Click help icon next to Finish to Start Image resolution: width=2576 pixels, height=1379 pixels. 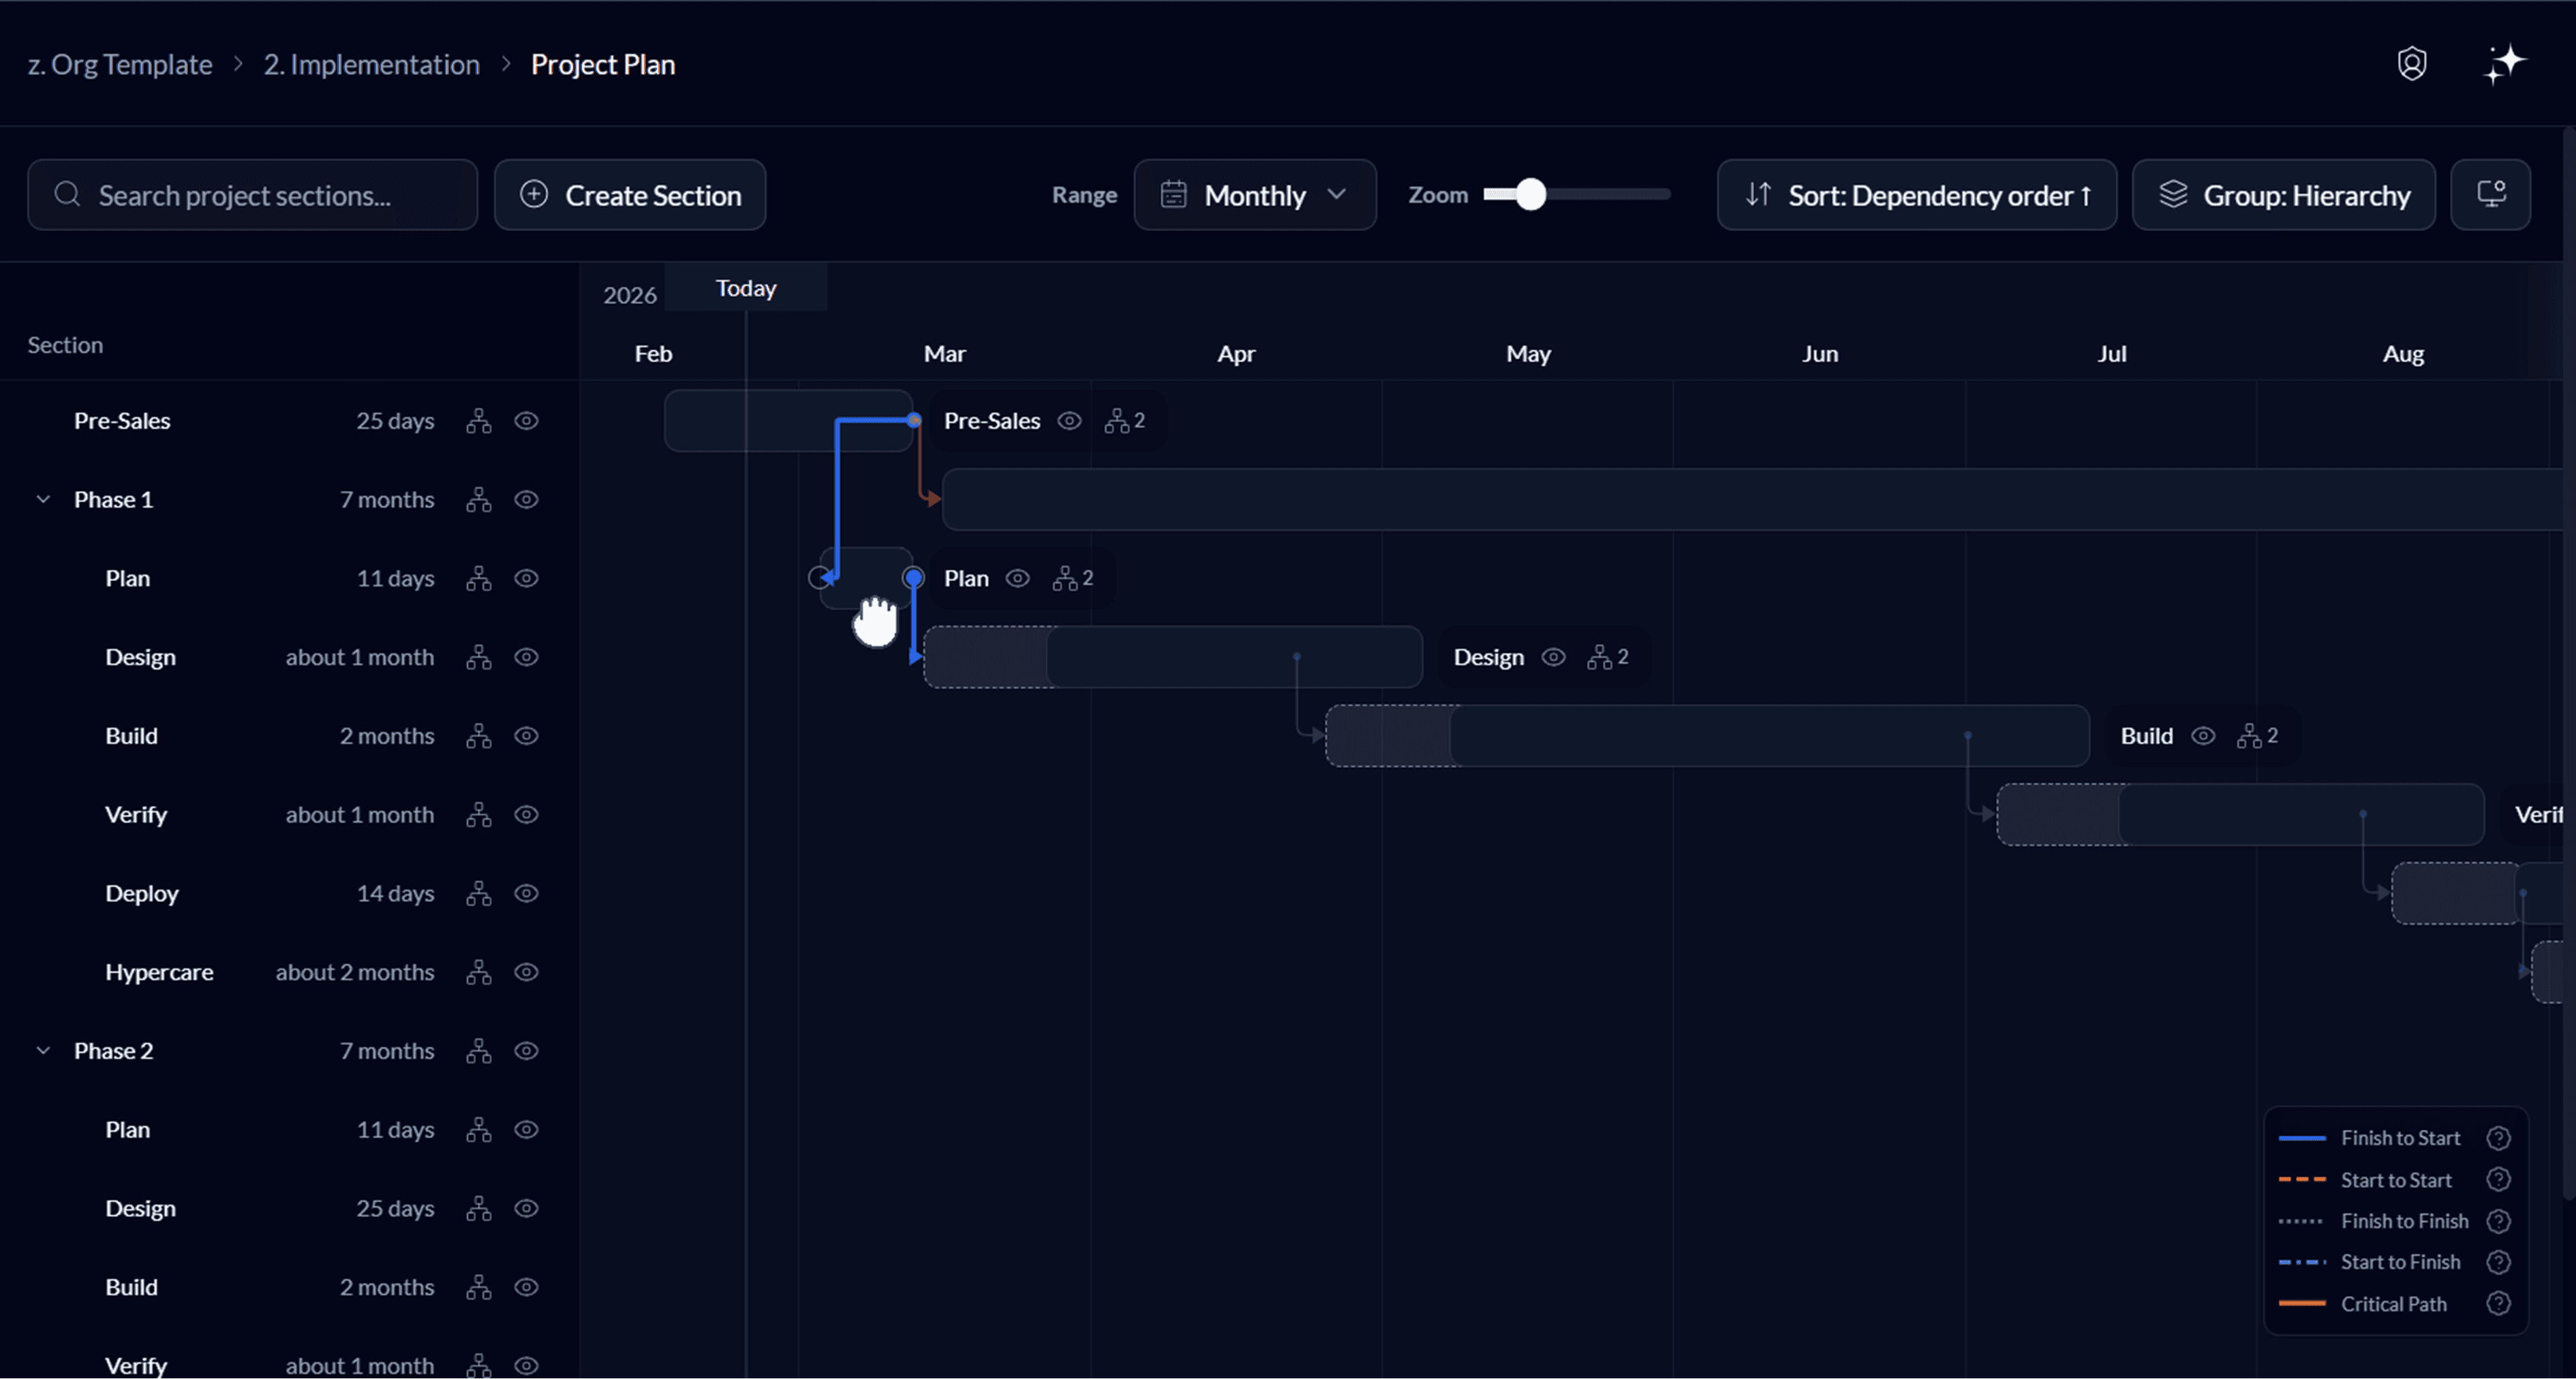(2498, 1138)
